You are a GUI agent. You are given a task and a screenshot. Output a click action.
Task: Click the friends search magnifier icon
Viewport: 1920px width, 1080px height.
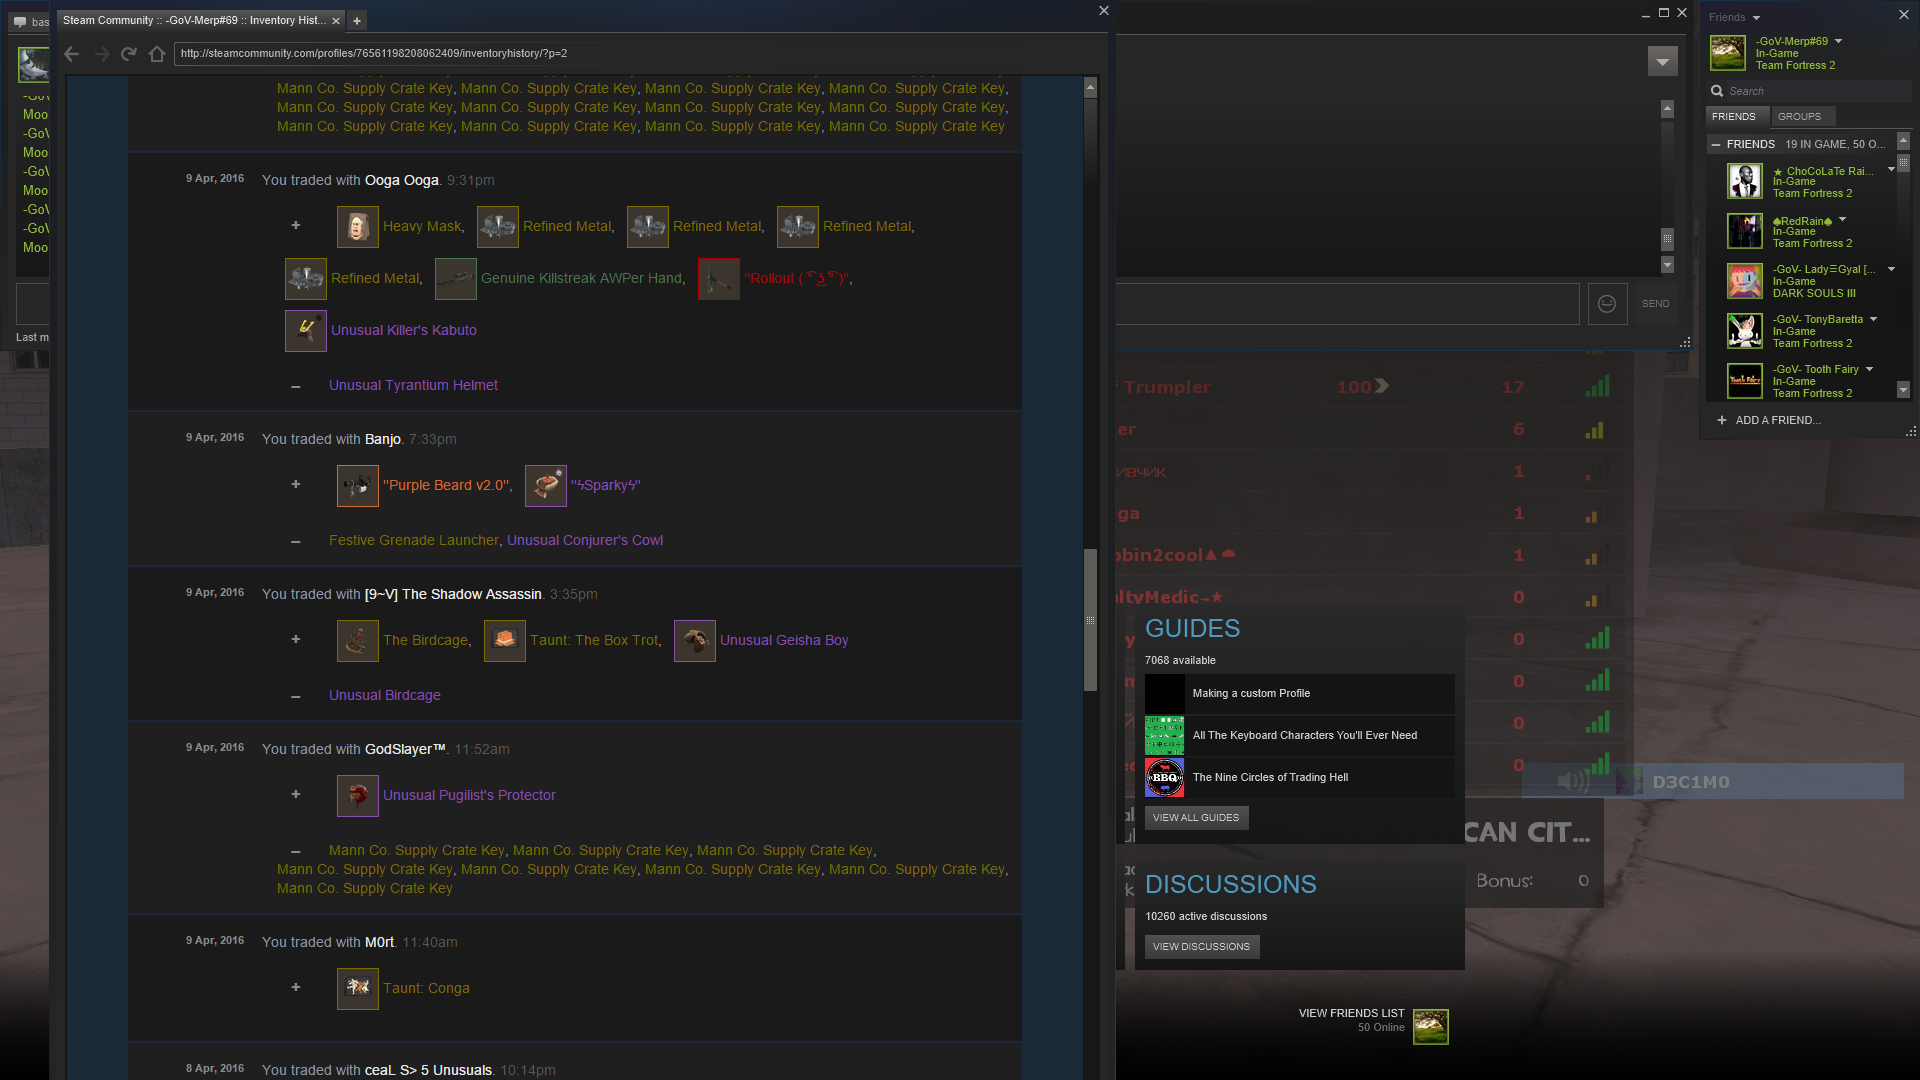(1717, 91)
